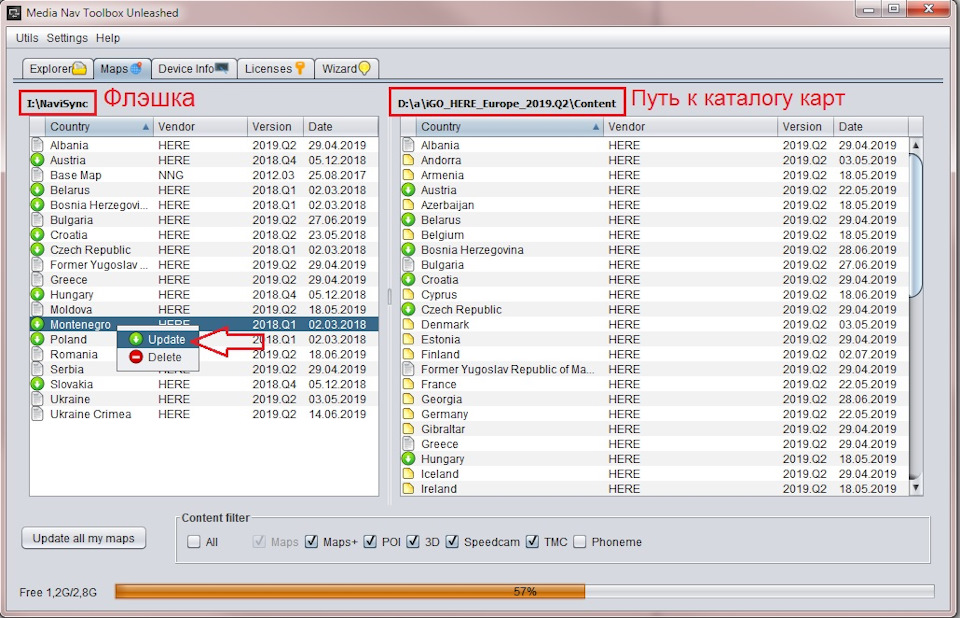
Task: Open the Settings menu
Action: (67, 38)
